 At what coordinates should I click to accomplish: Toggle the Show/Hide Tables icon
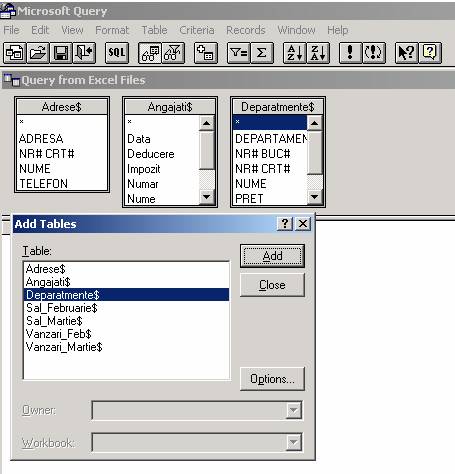coord(150,53)
